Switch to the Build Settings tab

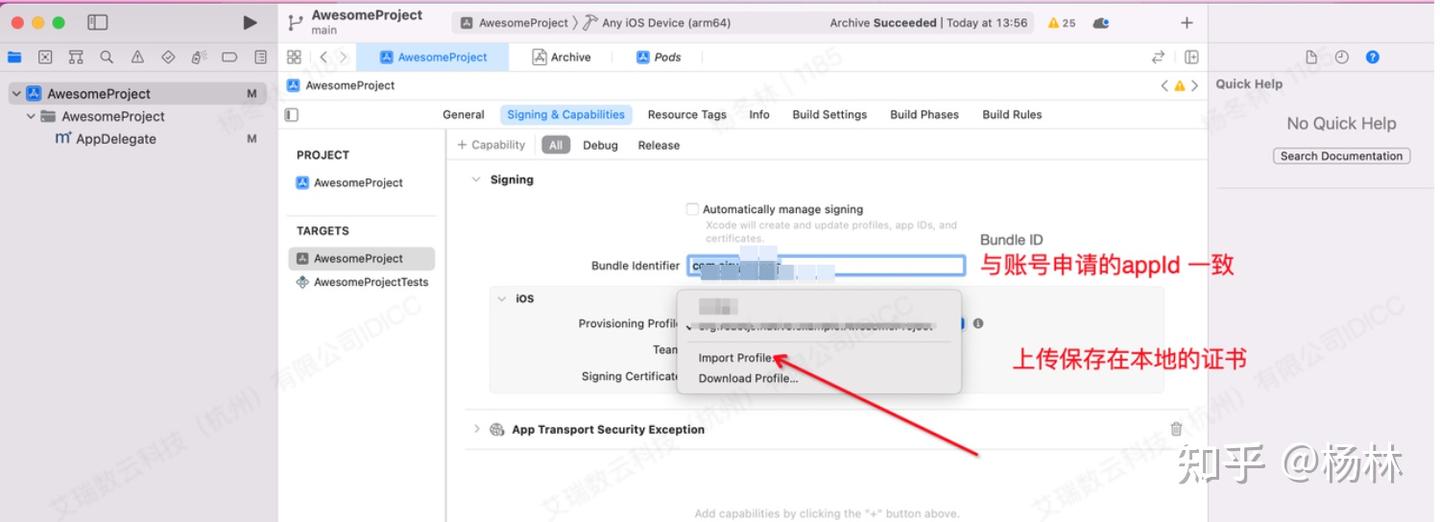[x=829, y=114]
